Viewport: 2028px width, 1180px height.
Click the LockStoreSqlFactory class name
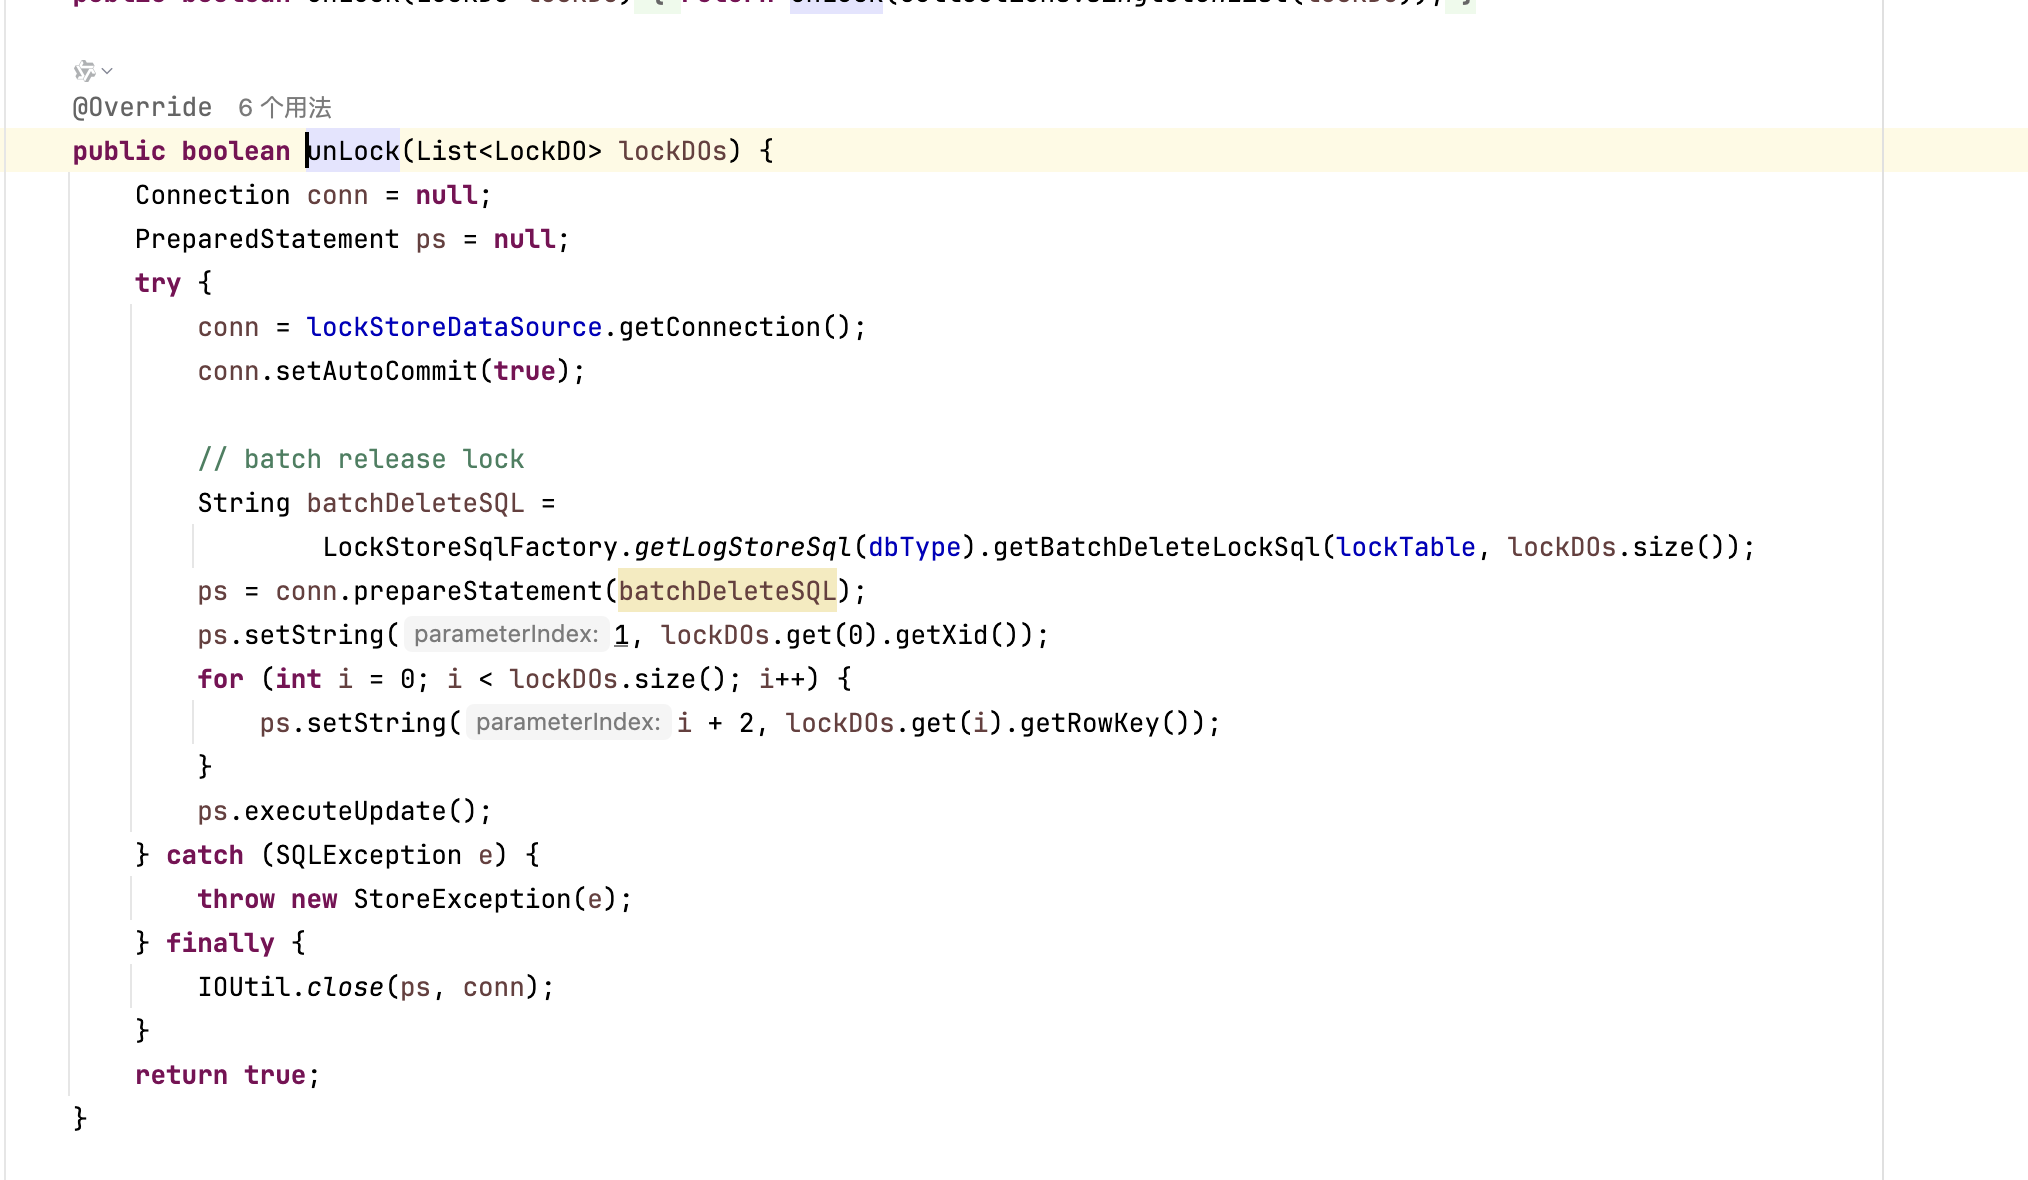(470, 547)
